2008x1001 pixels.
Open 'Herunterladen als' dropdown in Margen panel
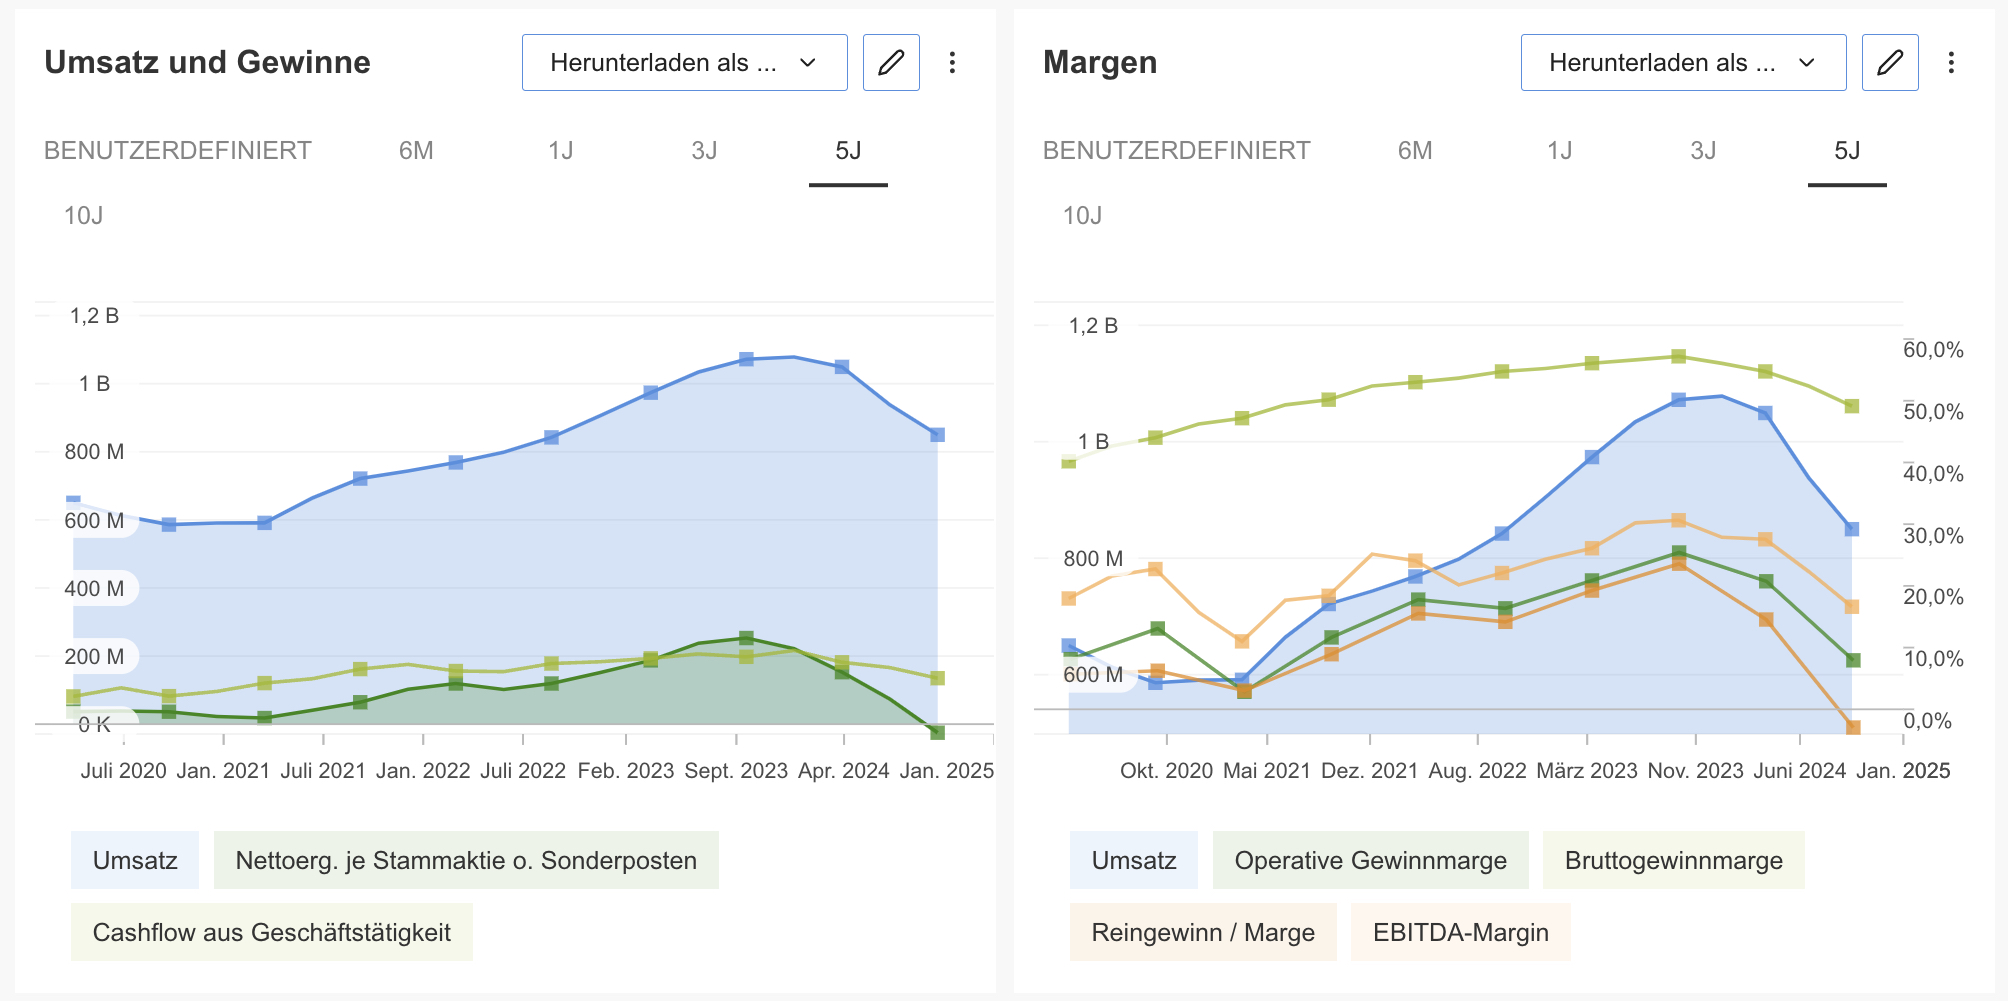(1683, 62)
